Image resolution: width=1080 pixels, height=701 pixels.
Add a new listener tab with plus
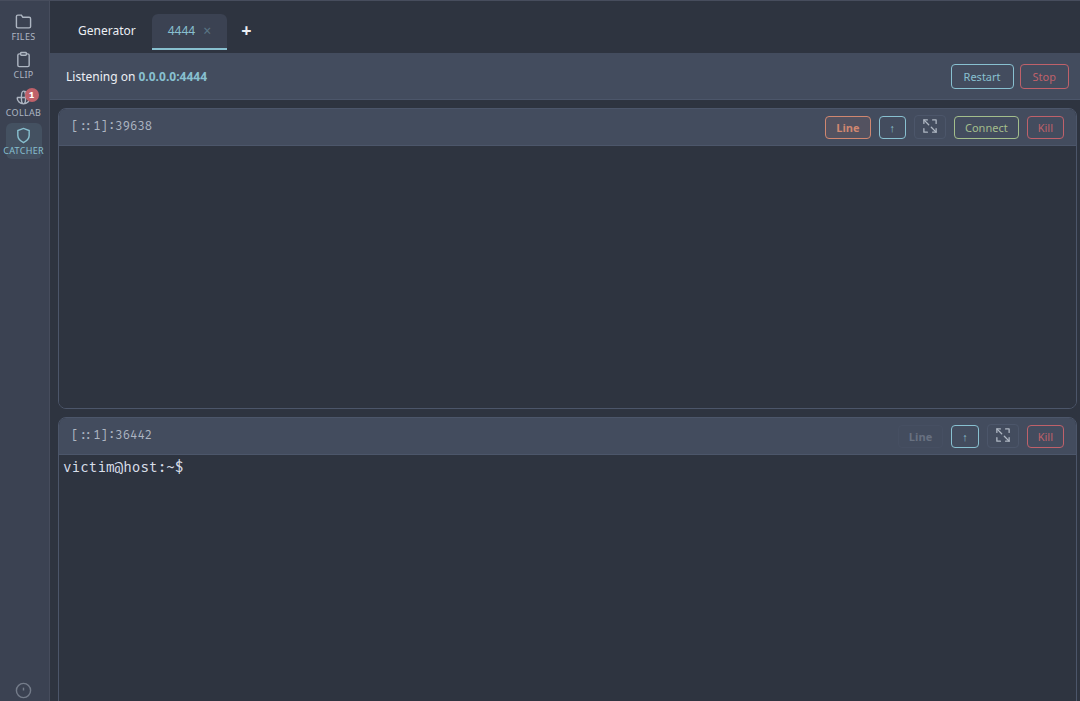pos(246,31)
